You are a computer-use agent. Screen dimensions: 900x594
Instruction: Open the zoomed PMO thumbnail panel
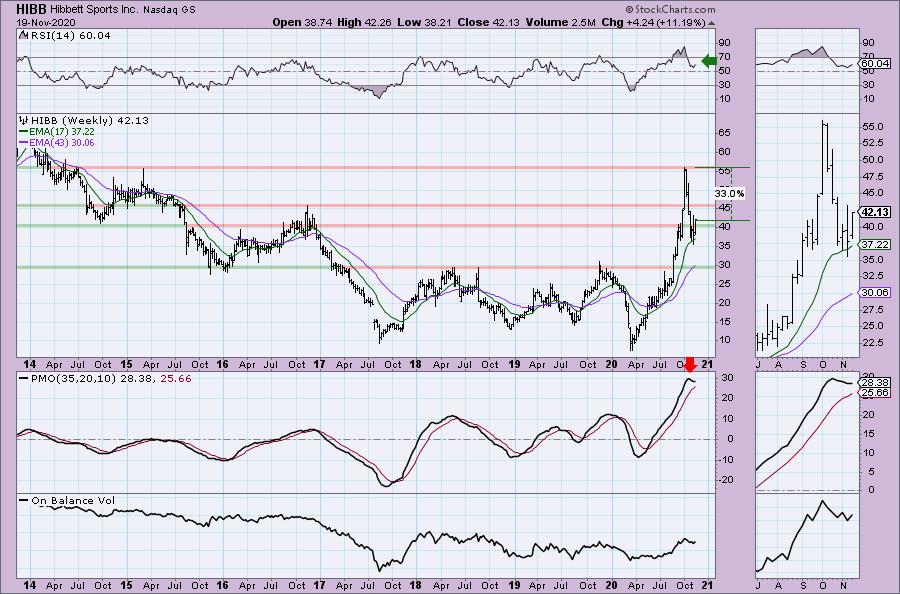click(x=808, y=432)
